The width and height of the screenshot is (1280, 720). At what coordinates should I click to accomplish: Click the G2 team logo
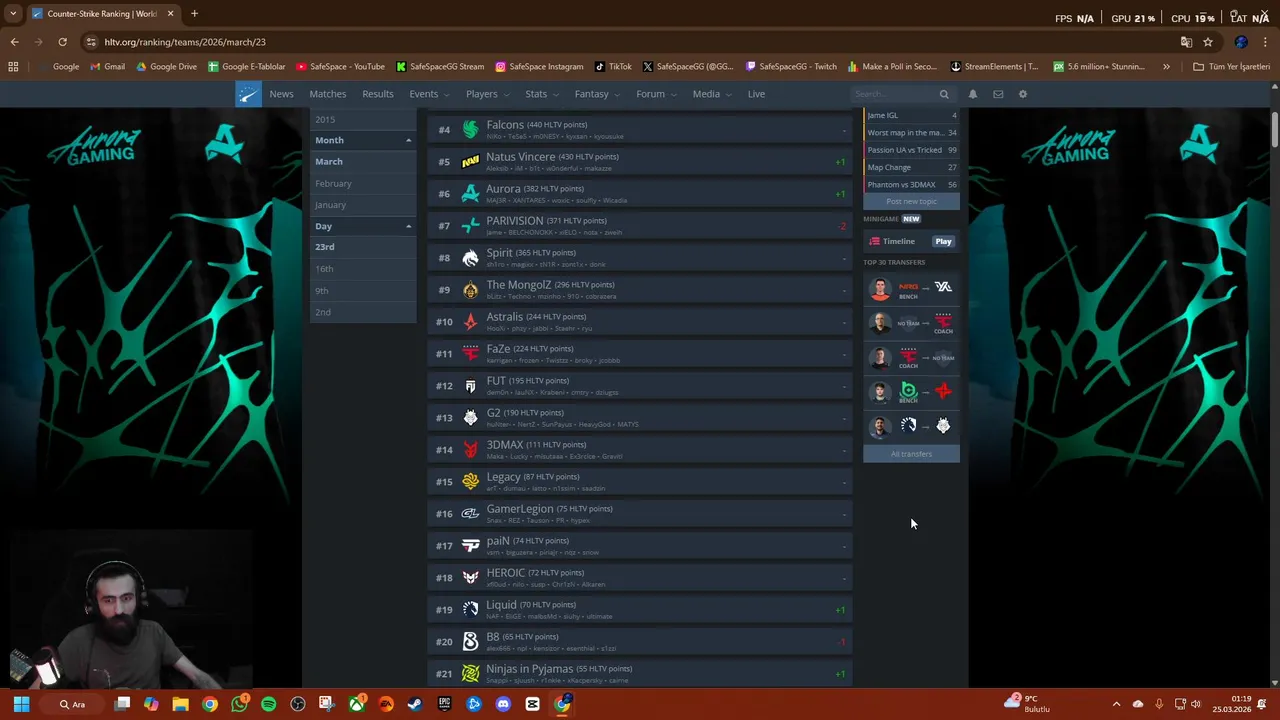pos(471,418)
